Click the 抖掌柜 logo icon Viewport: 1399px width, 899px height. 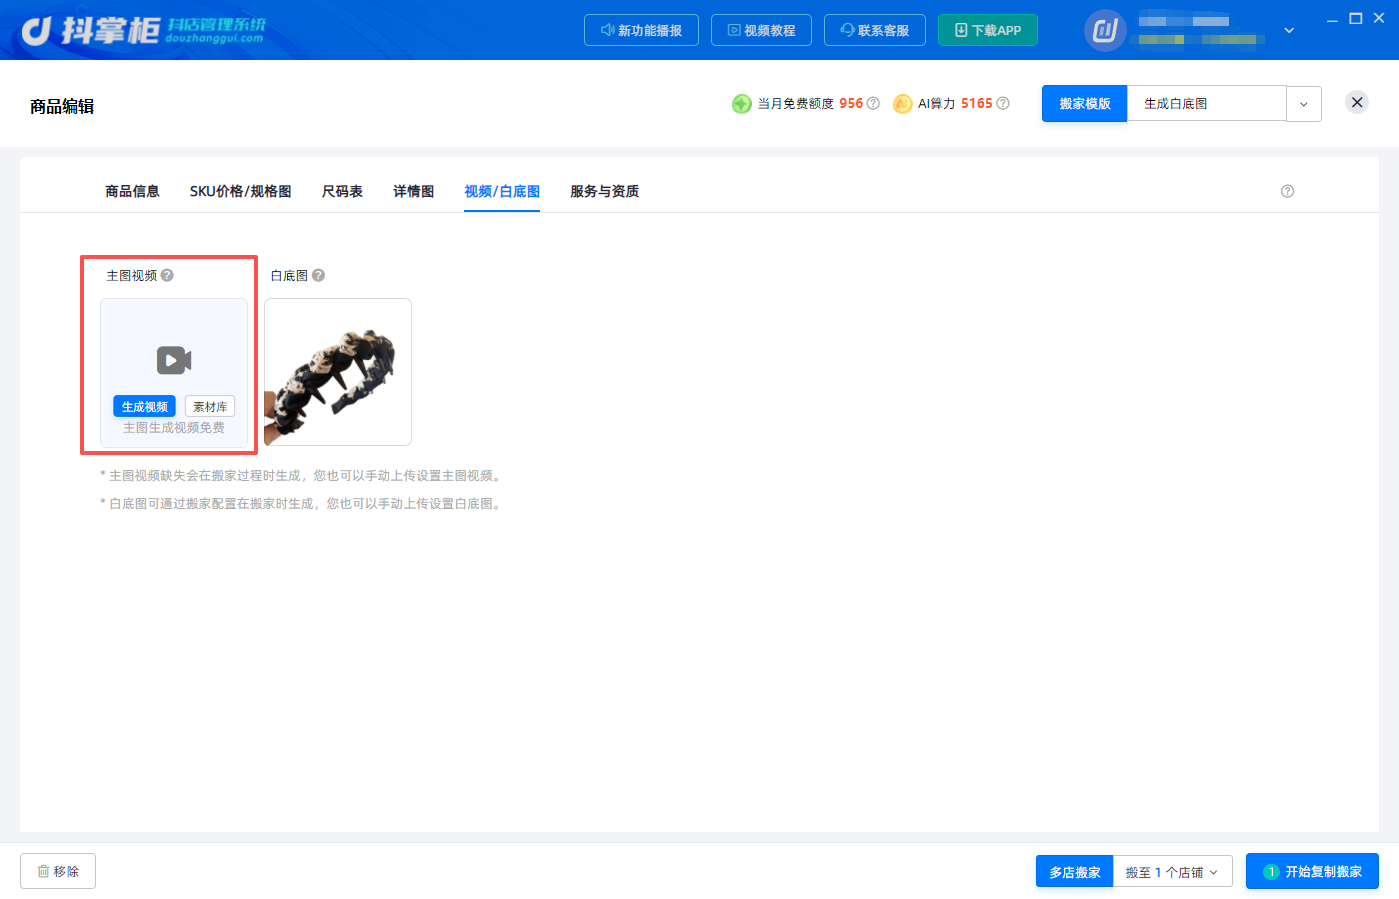(x=37, y=30)
